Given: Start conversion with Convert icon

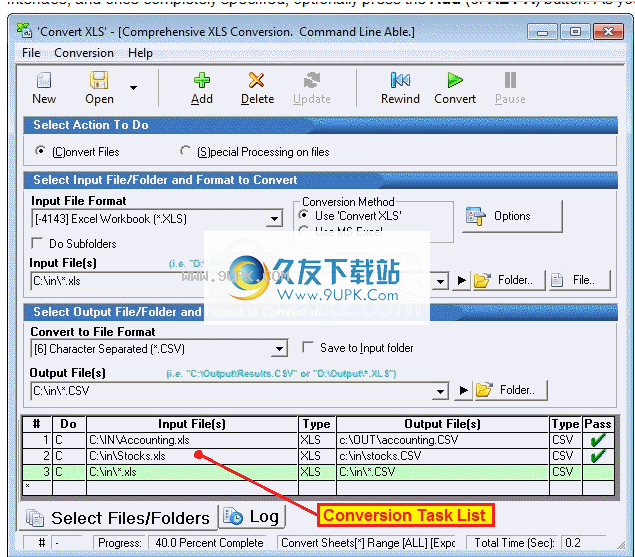Looking at the screenshot, I should (x=455, y=80).
